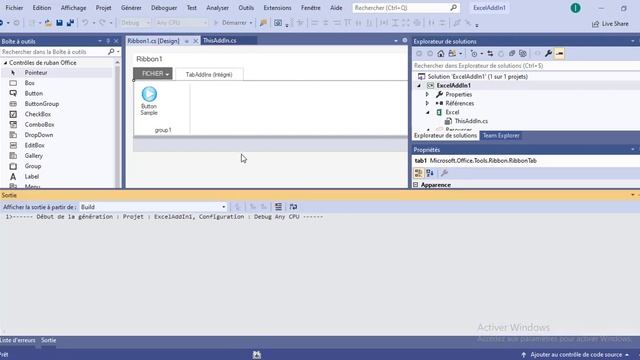Click the Démarrer start button
Screen dimensions: 640x360
coord(230,23)
